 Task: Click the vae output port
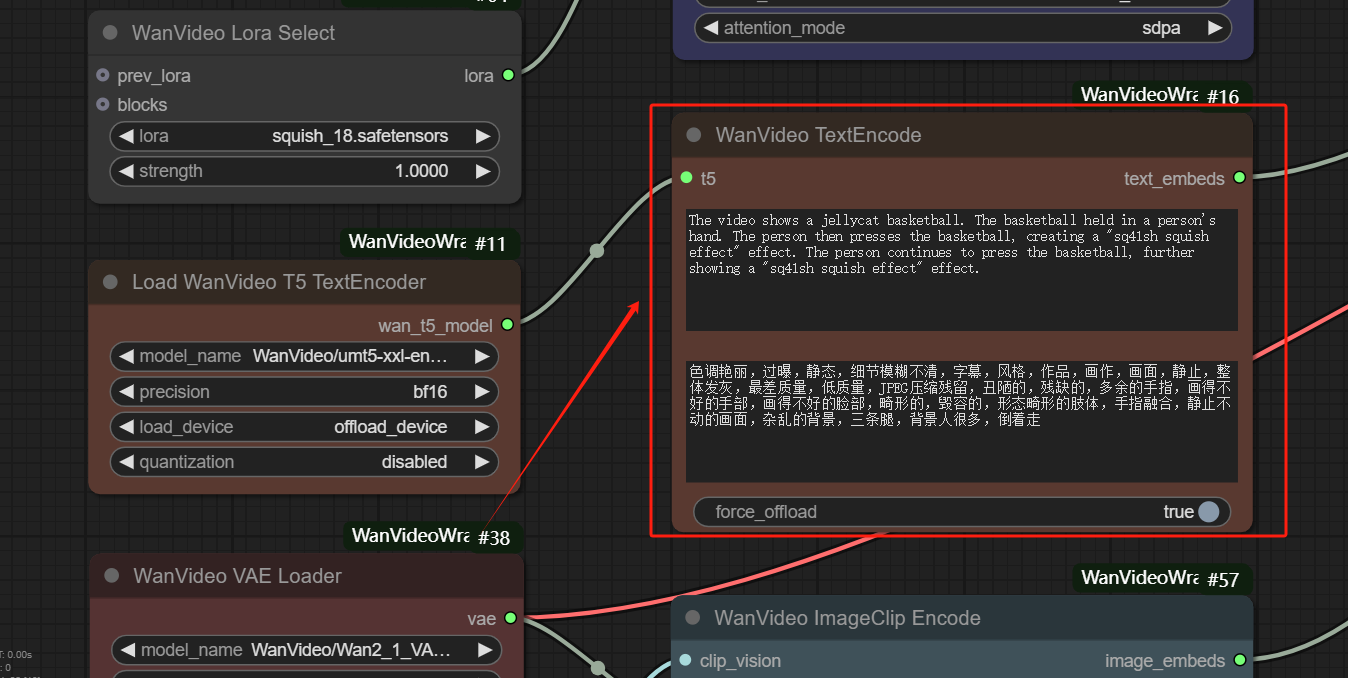[510, 618]
